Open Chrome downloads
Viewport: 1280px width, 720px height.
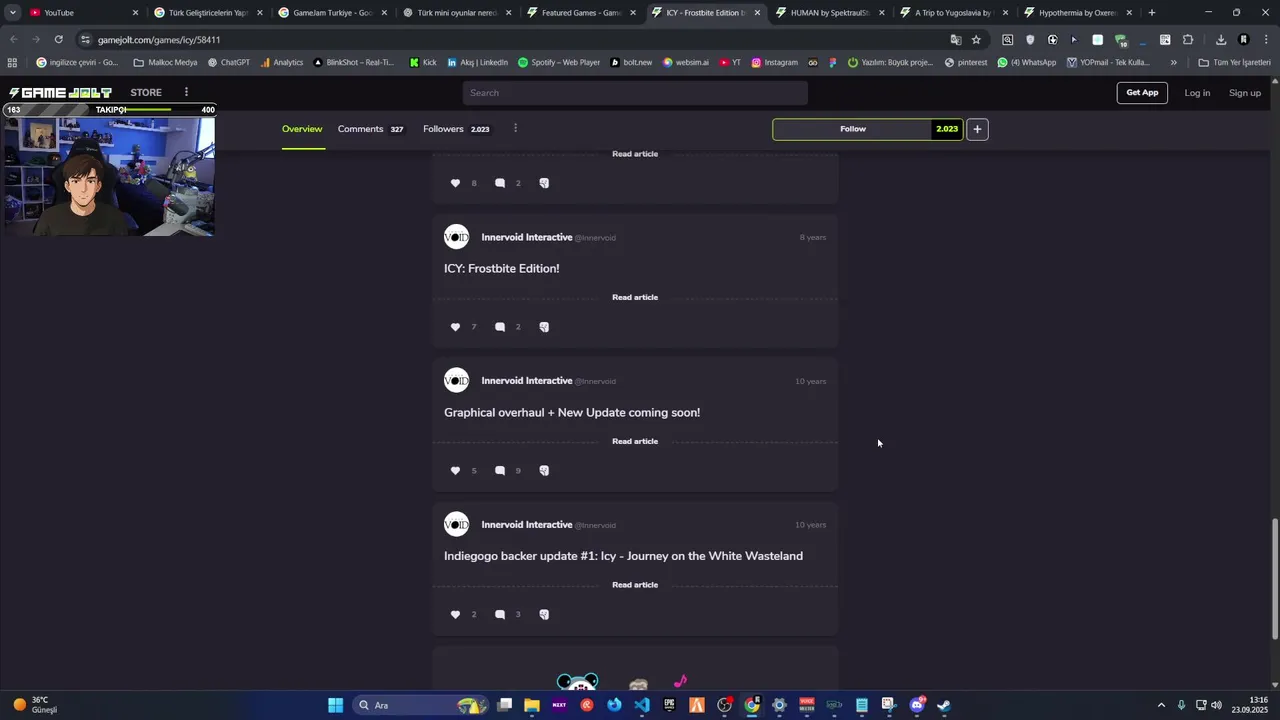1221,39
